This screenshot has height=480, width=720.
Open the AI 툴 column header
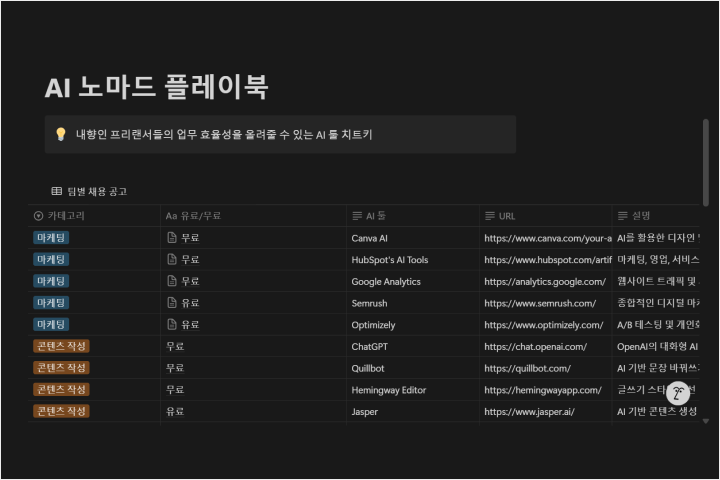pos(413,216)
